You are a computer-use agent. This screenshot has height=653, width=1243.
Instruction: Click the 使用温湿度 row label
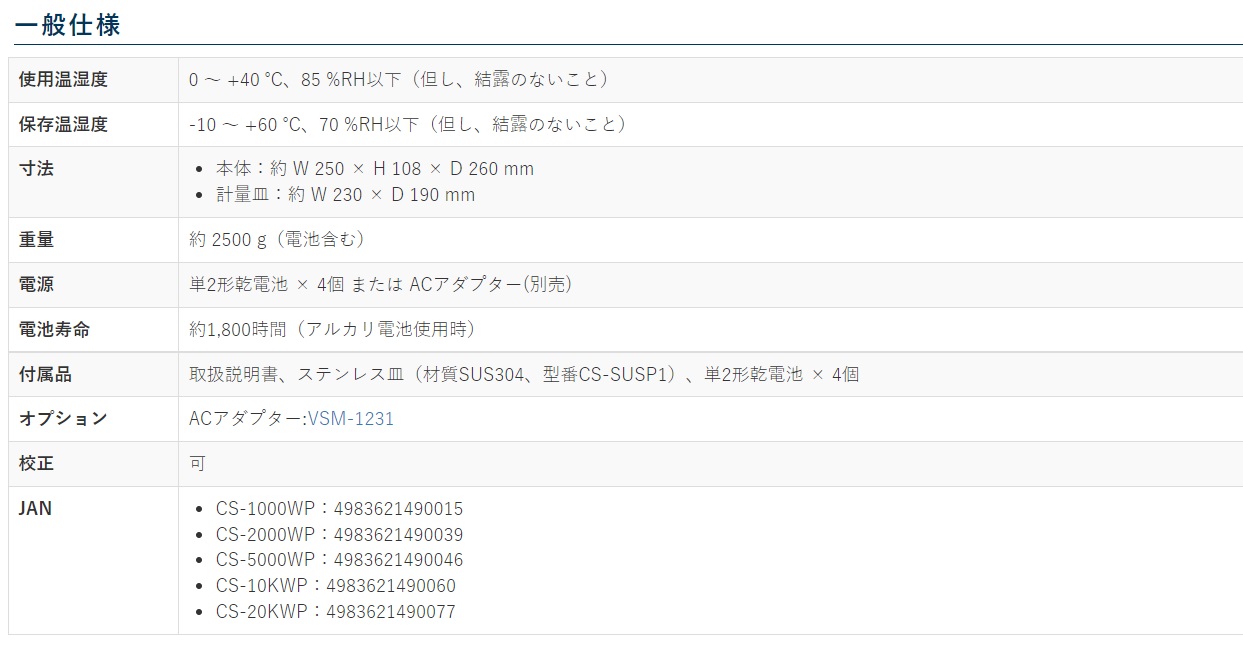pos(63,80)
